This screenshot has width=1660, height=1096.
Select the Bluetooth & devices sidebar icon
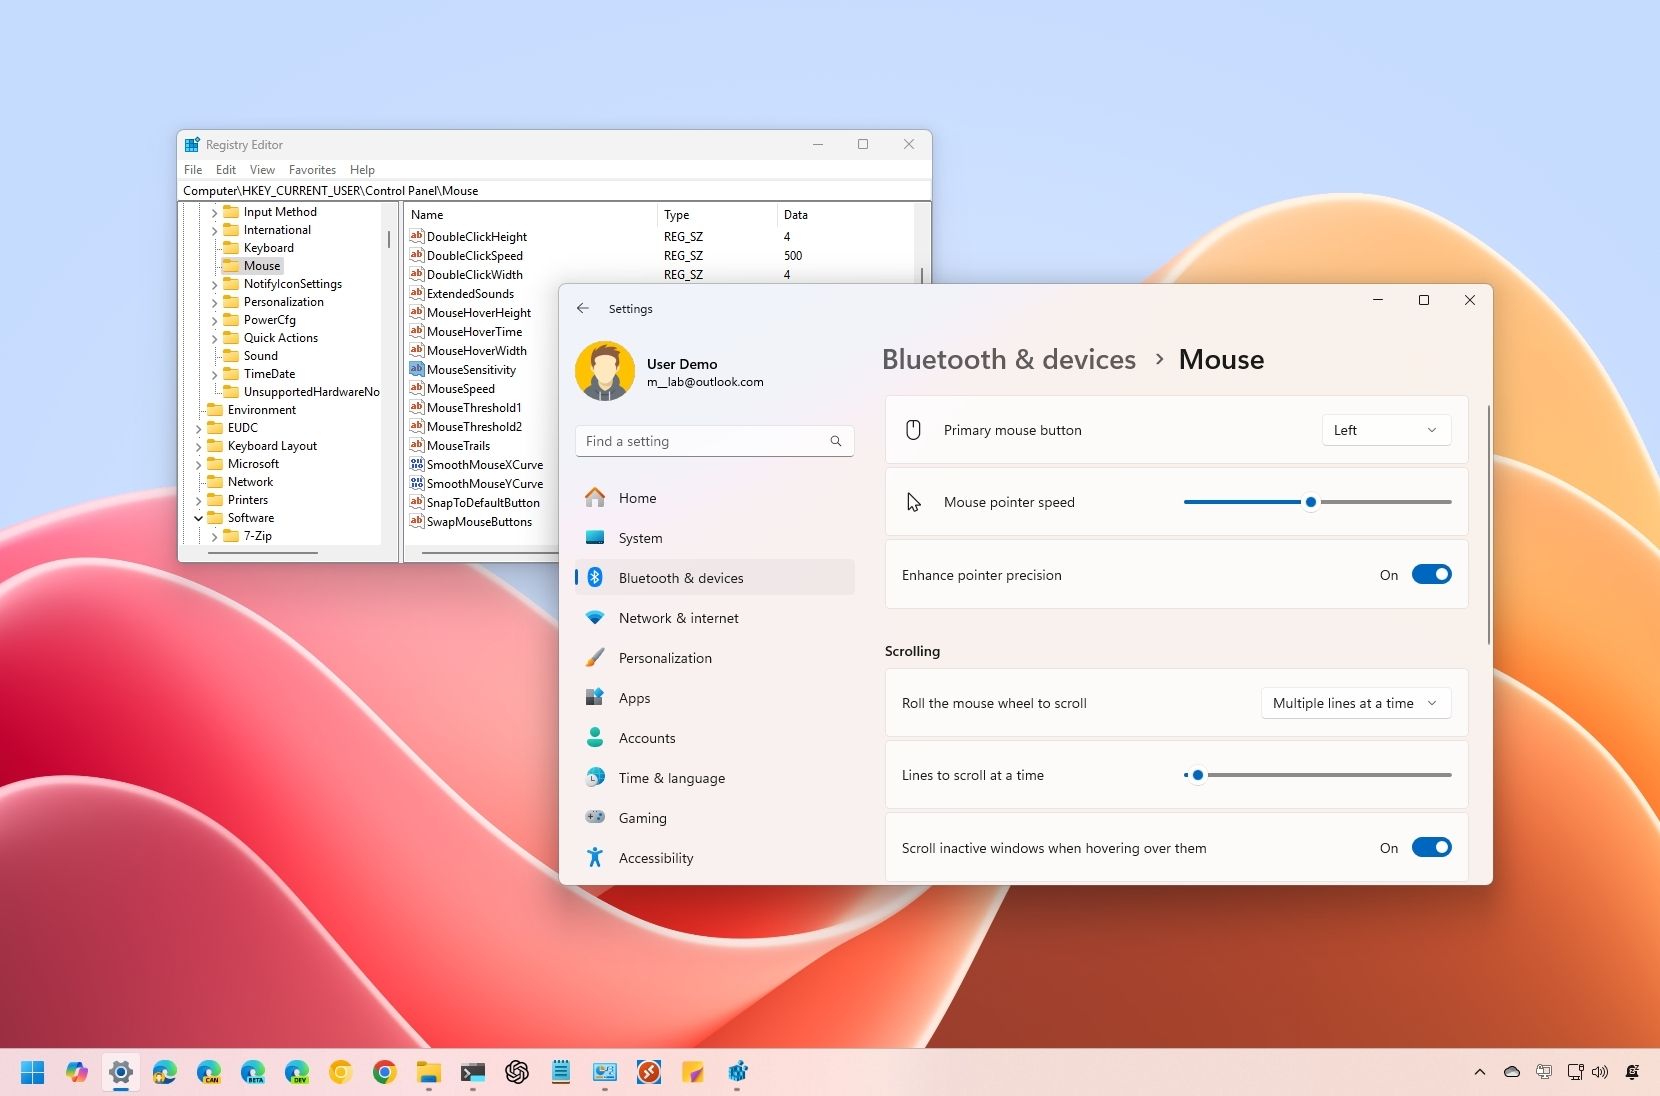(595, 577)
